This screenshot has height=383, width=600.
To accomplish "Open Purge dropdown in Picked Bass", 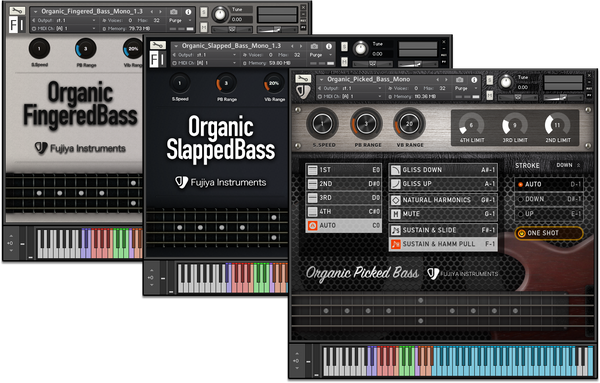I will [x=466, y=88].
